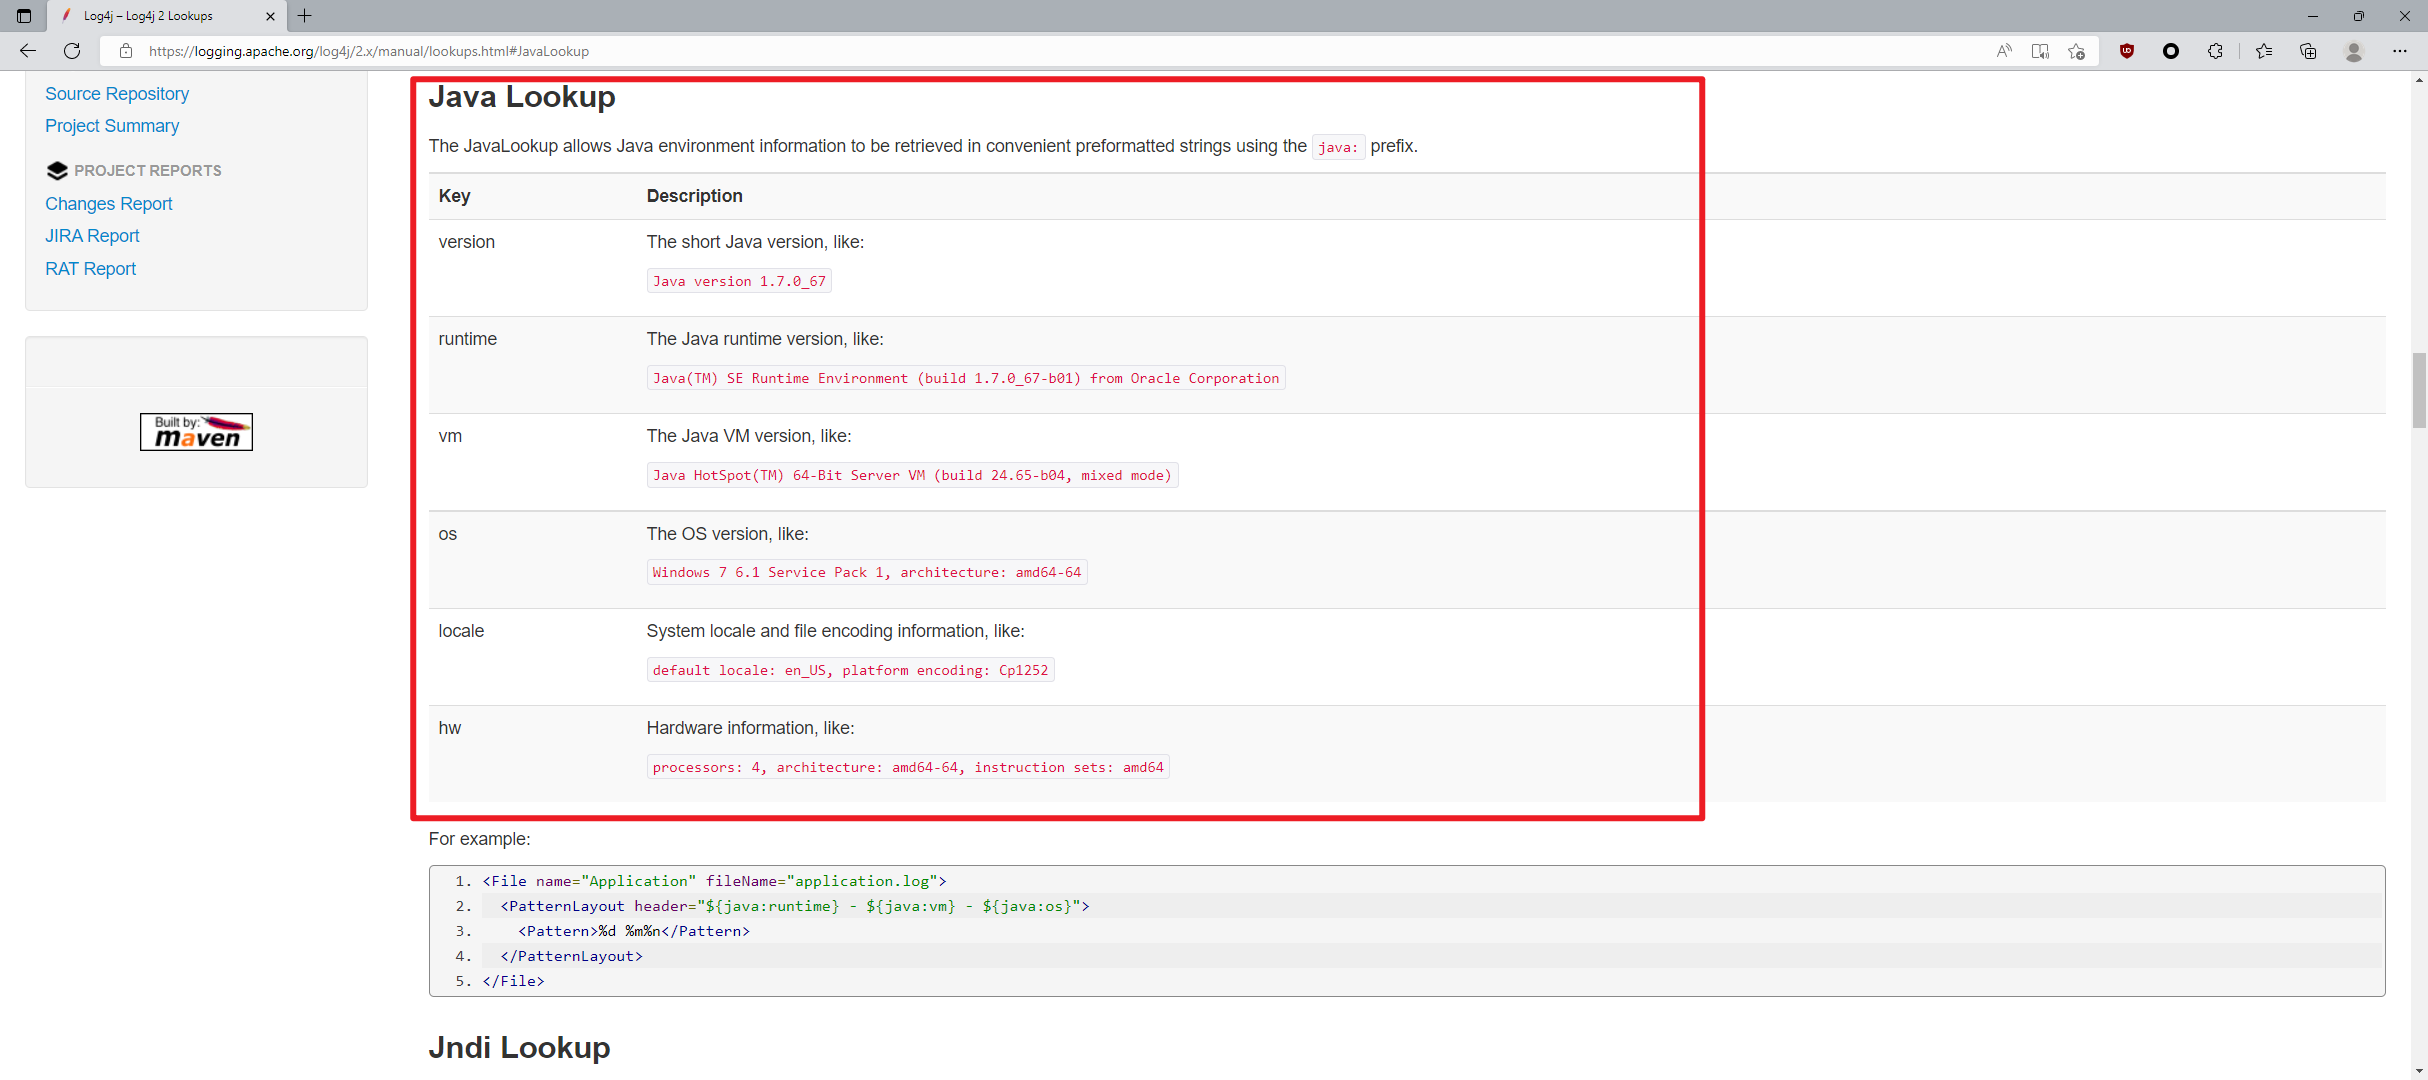
Task: Select the Log4j 2 Lookups tab
Action: [150, 16]
